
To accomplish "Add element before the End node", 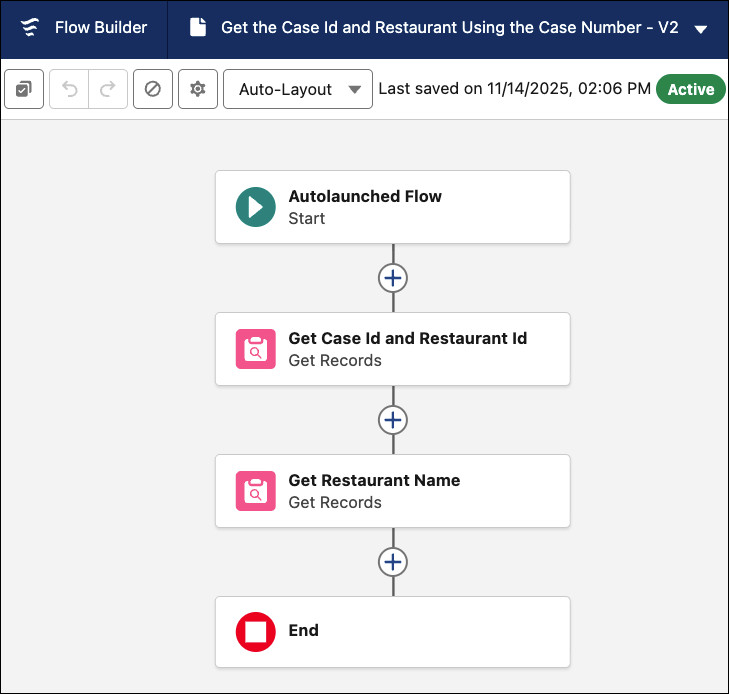I will click(x=393, y=562).
